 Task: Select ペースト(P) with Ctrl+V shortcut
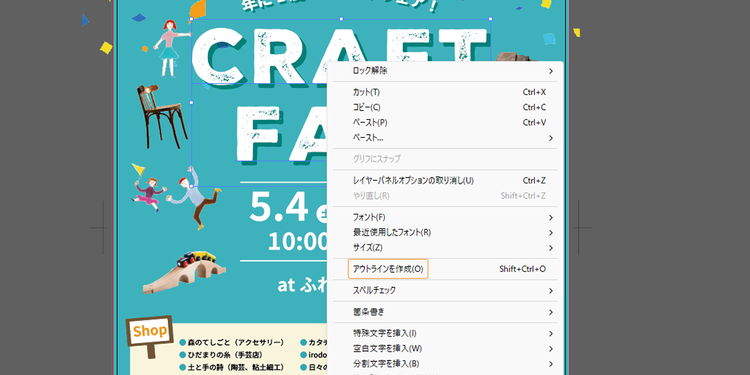pos(445,122)
